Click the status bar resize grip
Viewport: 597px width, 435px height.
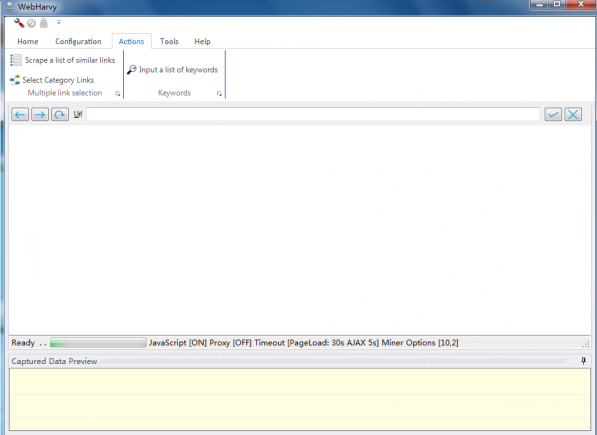pos(586,344)
